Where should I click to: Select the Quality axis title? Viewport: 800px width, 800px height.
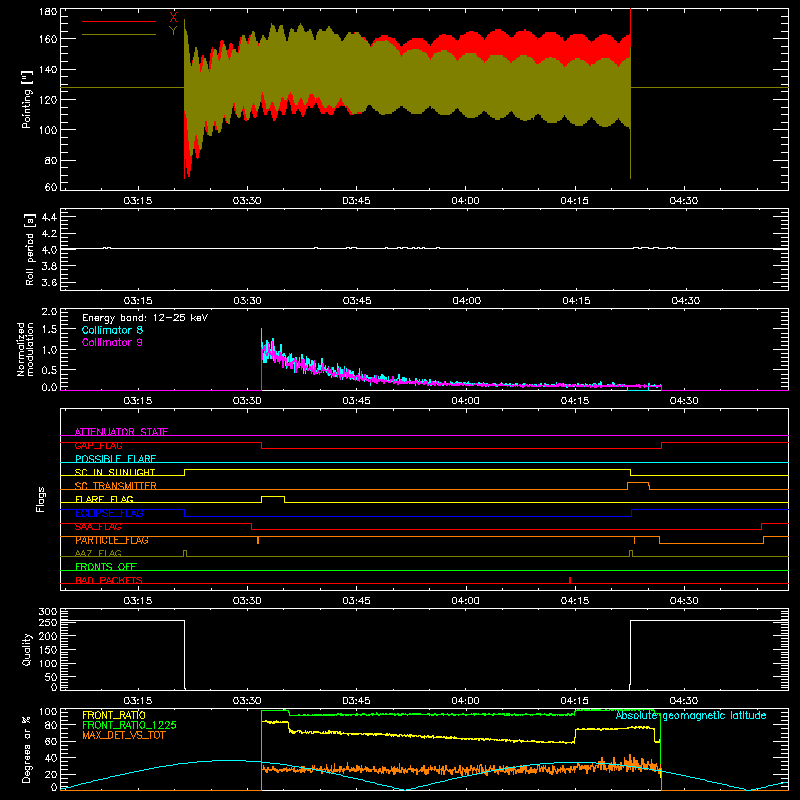pyautogui.click(x=27, y=649)
